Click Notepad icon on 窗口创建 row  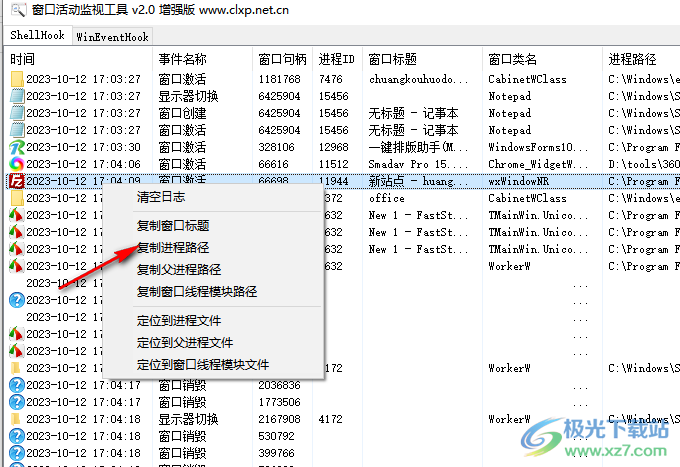point(16,113)
